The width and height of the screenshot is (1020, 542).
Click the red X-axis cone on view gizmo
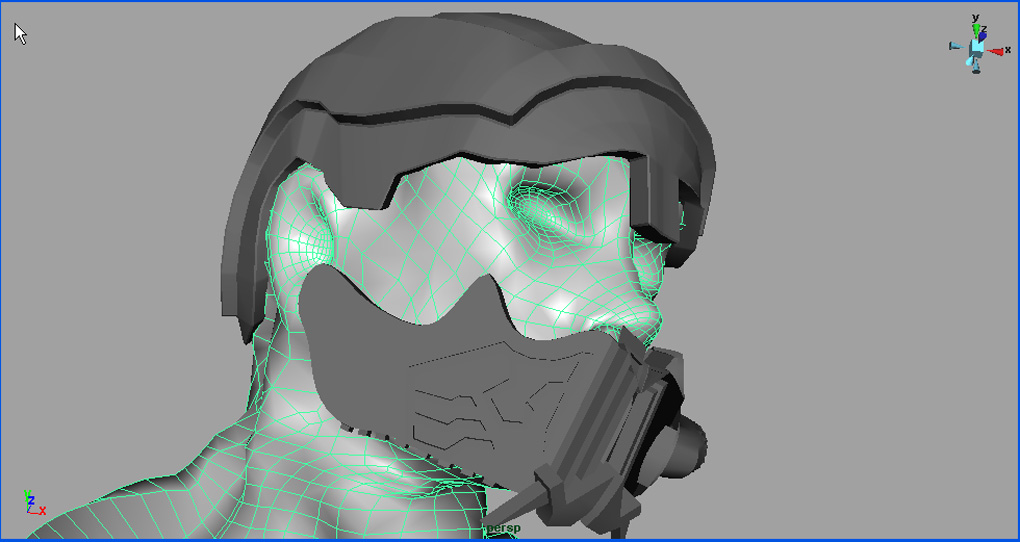(995, 51)
